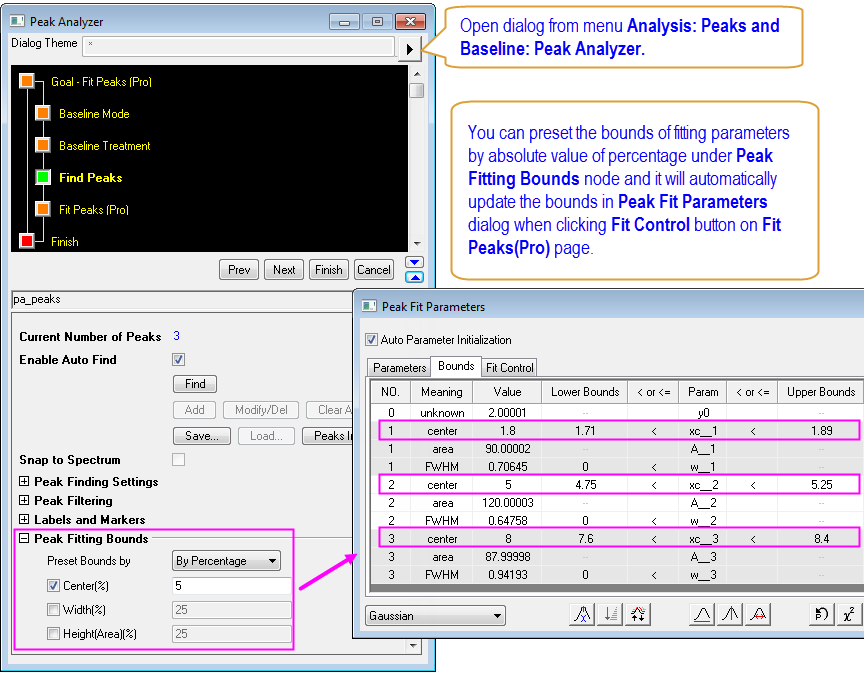The image size is (864, 675).
Task: Click the Peak Analyzer window title icon
Action: (18, 21)
